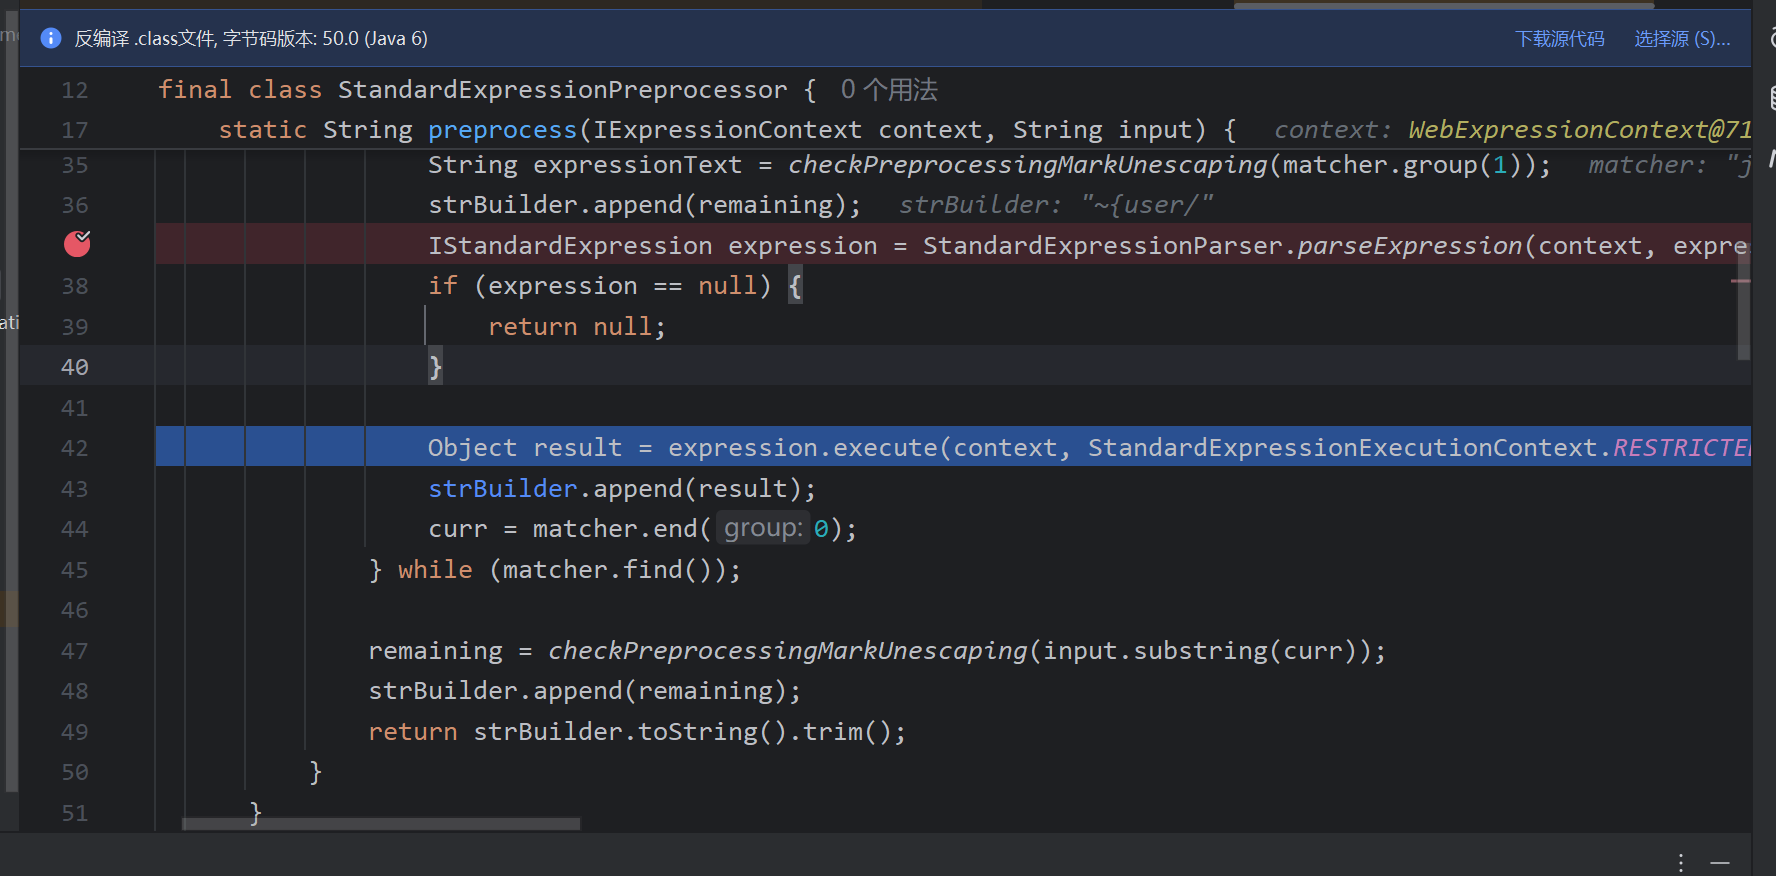Click 'strBuilder.append(remaining);' on line 48
Screen dimensions: 1776x876
coord(585,691)
